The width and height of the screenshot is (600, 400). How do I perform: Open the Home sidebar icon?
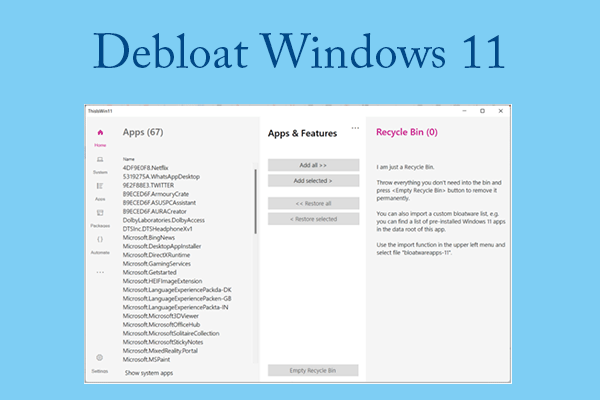click(x=100, y=132)
